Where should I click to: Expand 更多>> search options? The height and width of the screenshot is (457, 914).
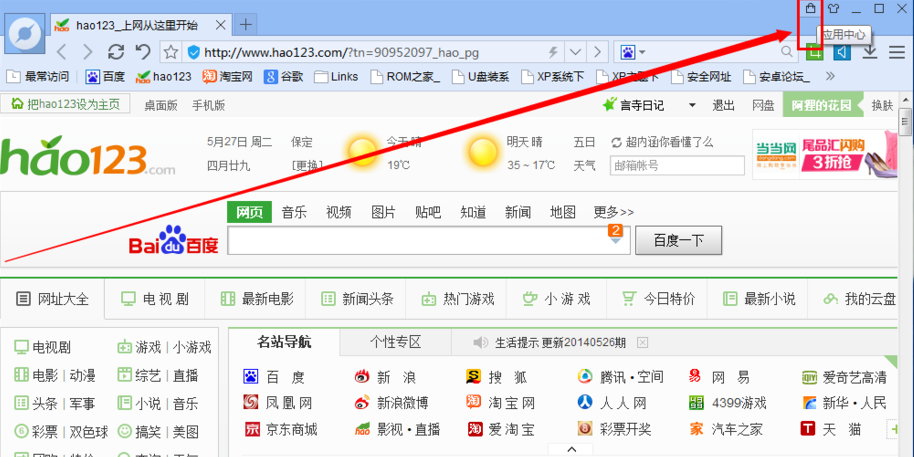614,212
